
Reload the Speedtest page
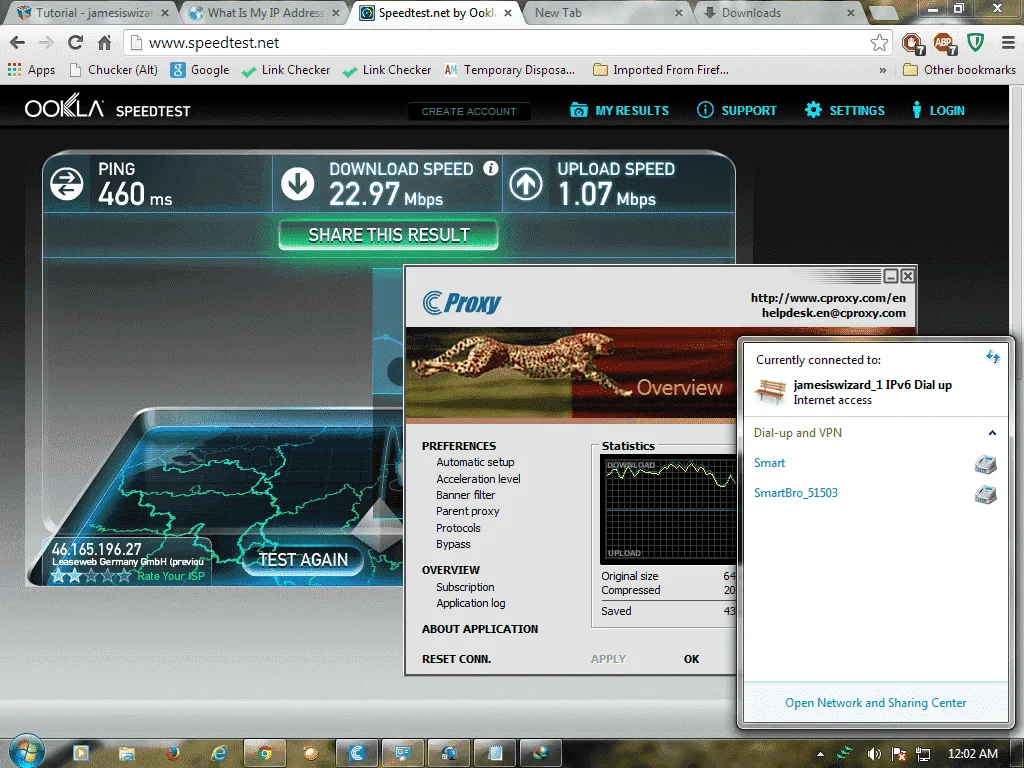(x=76, y=43)
